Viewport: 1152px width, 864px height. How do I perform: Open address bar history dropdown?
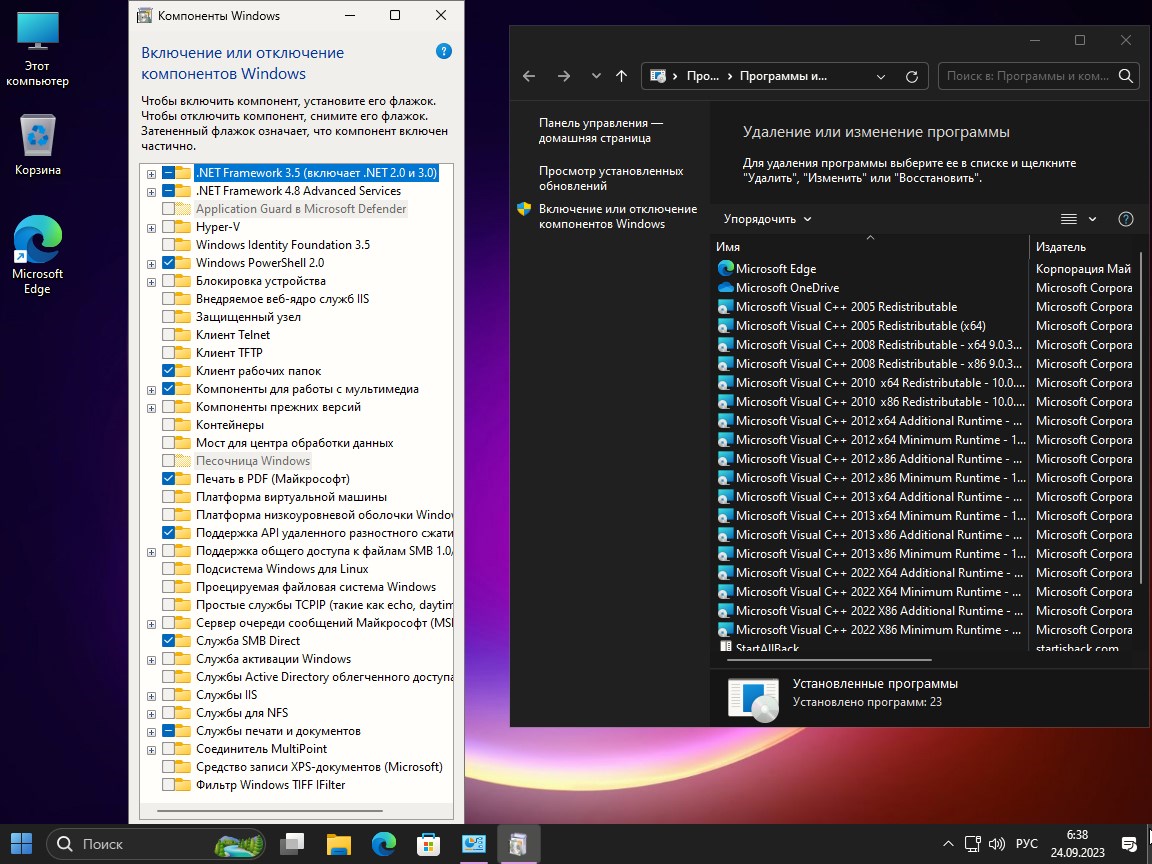881,76
